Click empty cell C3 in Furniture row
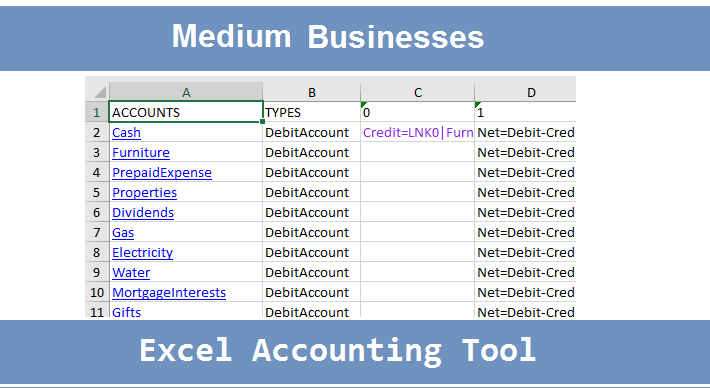The height and width of the screenshot is (388, 710). pyautogui.click(x=417, y=152)
